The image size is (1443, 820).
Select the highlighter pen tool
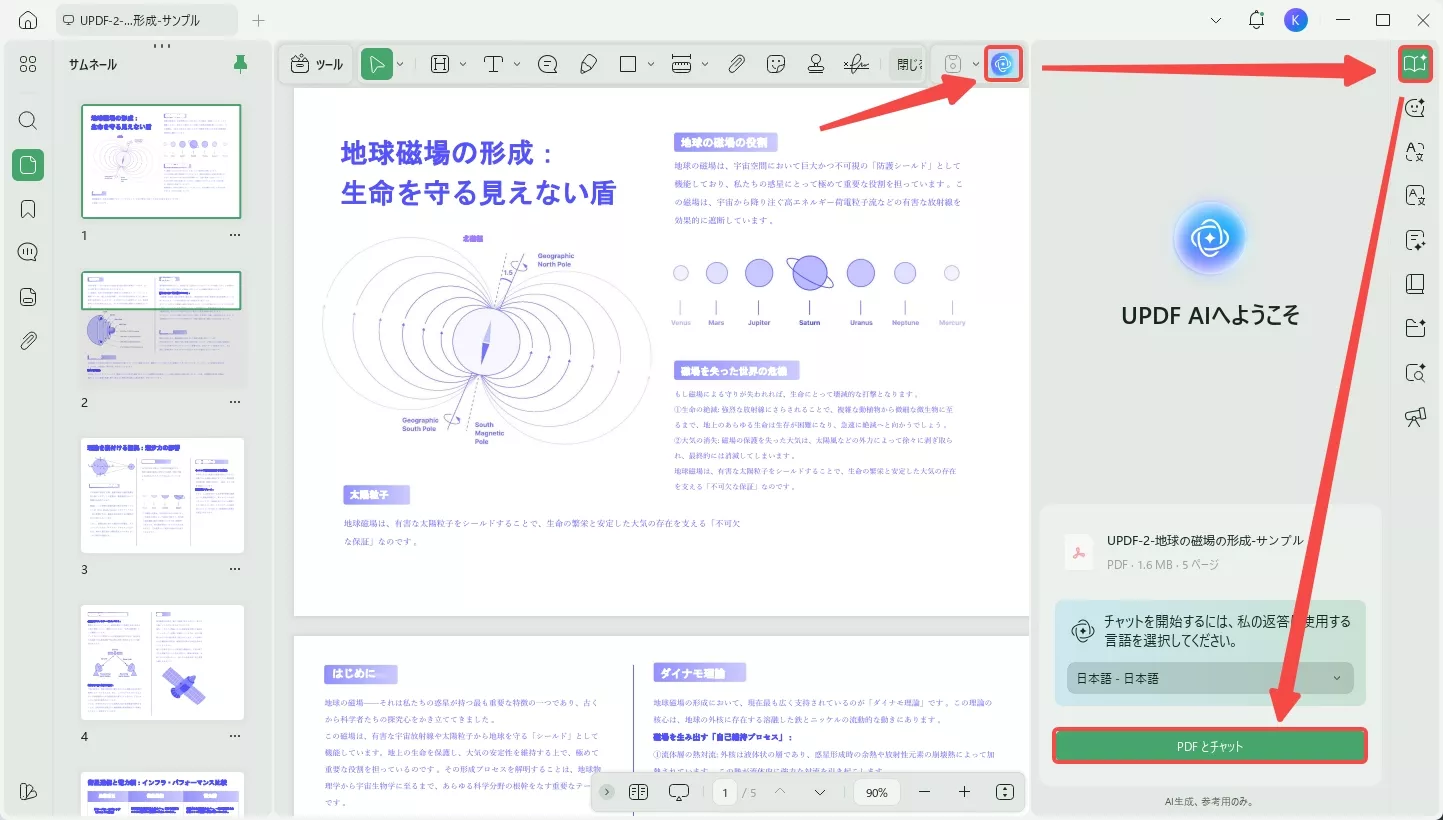(x=588, y=63)
